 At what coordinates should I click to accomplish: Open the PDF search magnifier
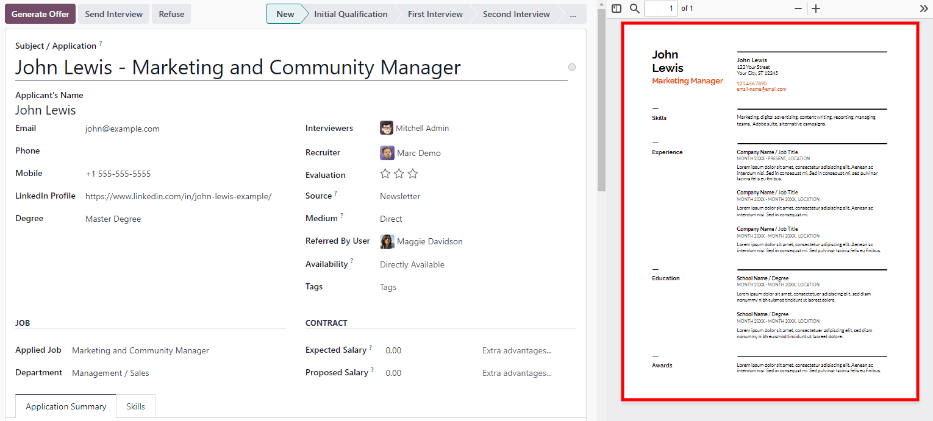(635, 8)
